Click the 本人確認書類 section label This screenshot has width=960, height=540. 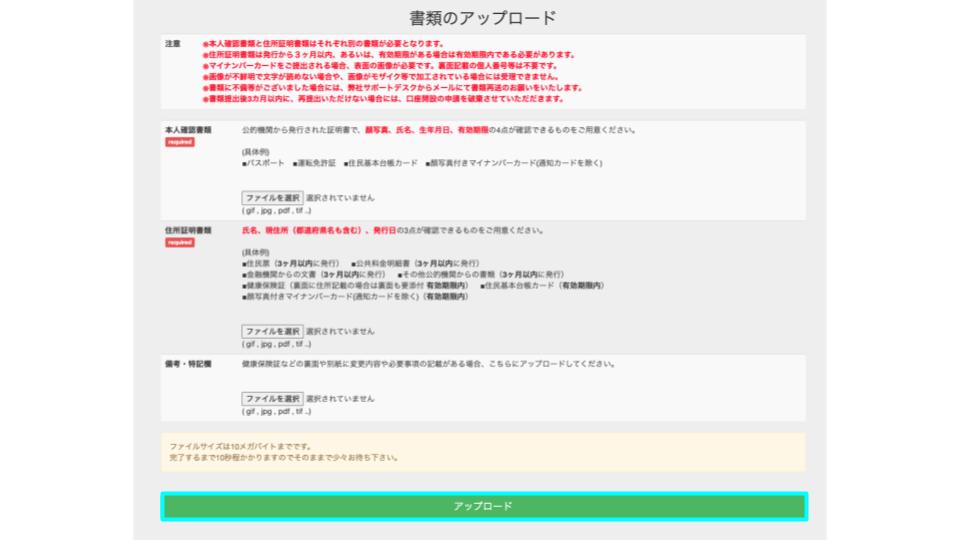[x=188, y=130]
